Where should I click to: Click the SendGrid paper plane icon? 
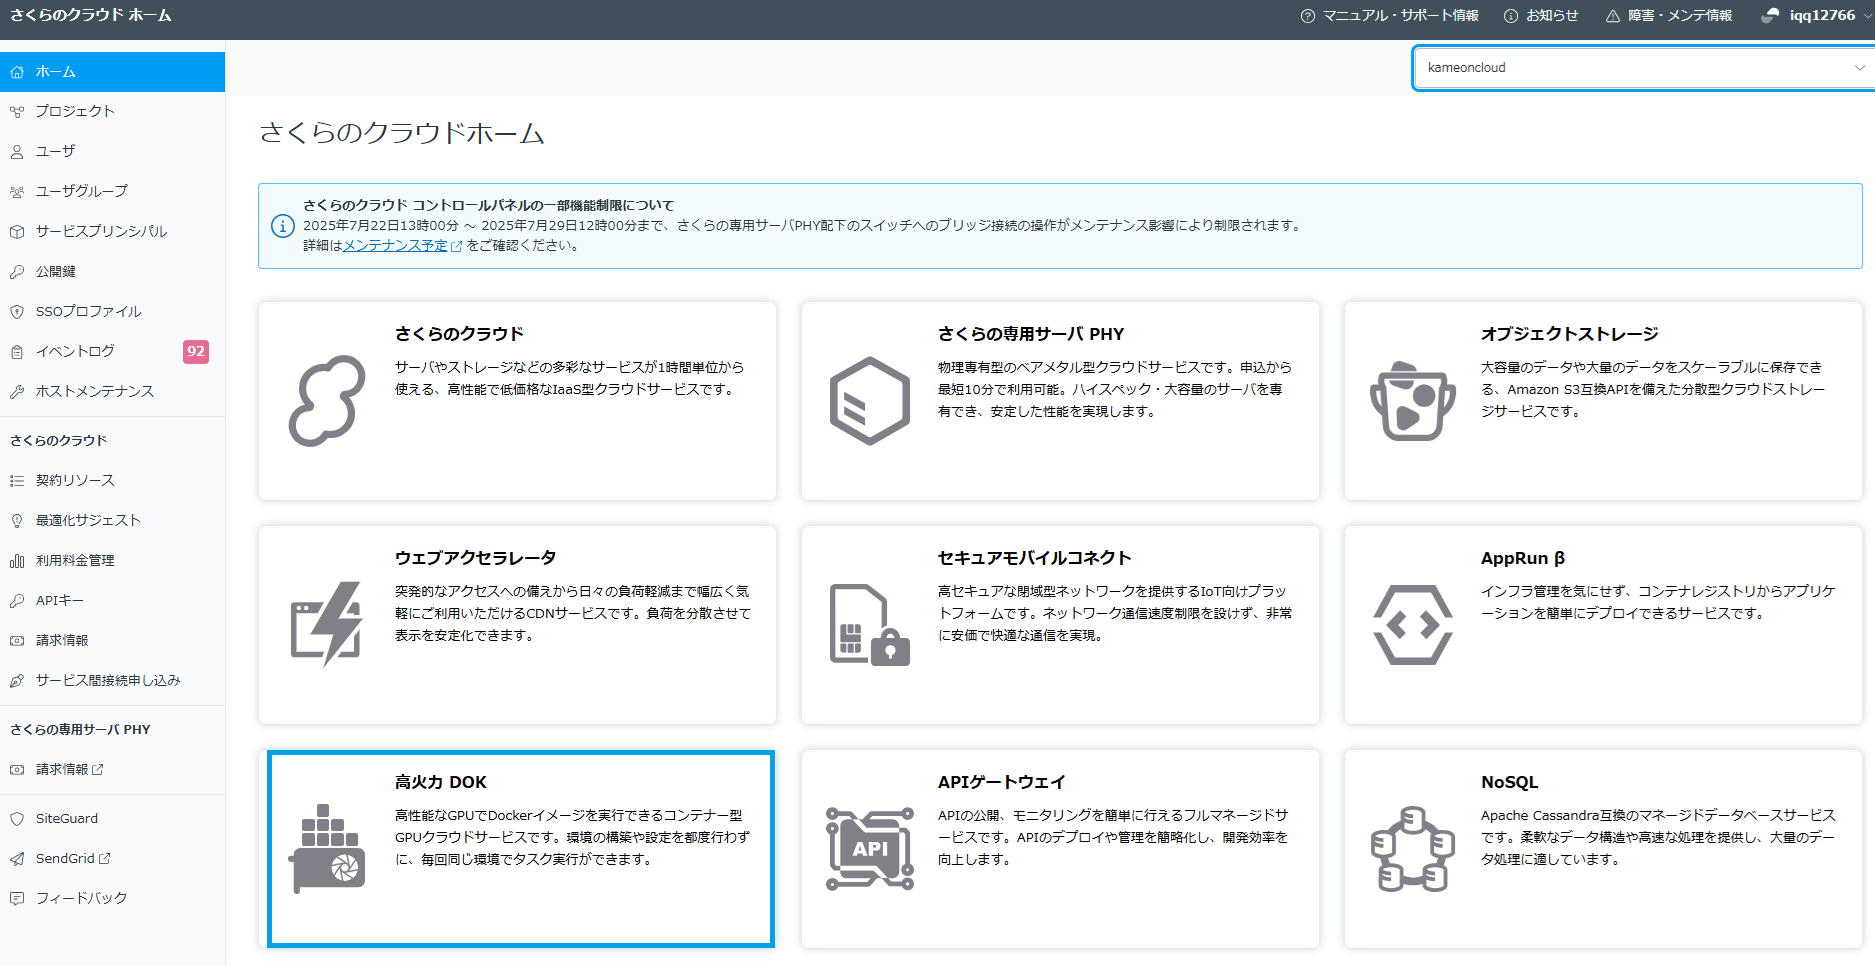[x=17, y=859]
